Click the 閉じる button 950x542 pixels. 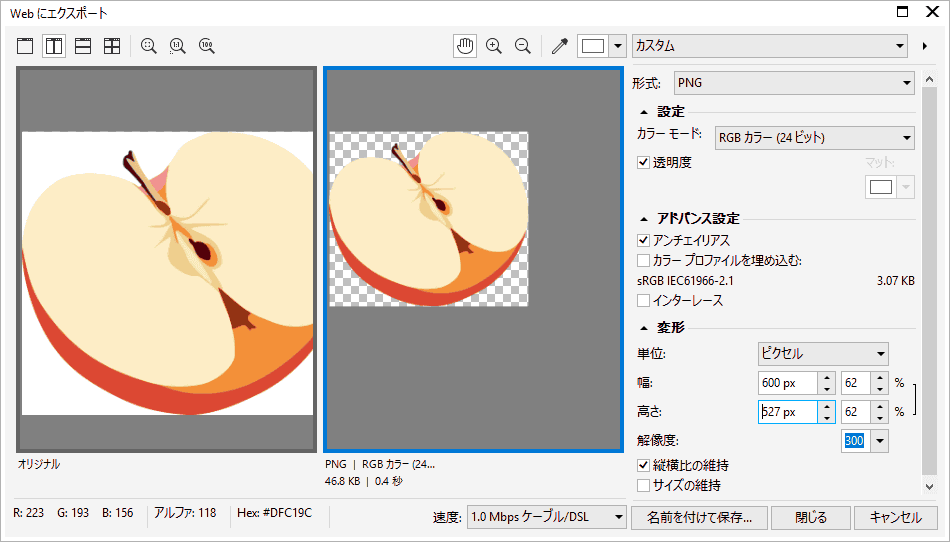(811, 518)
